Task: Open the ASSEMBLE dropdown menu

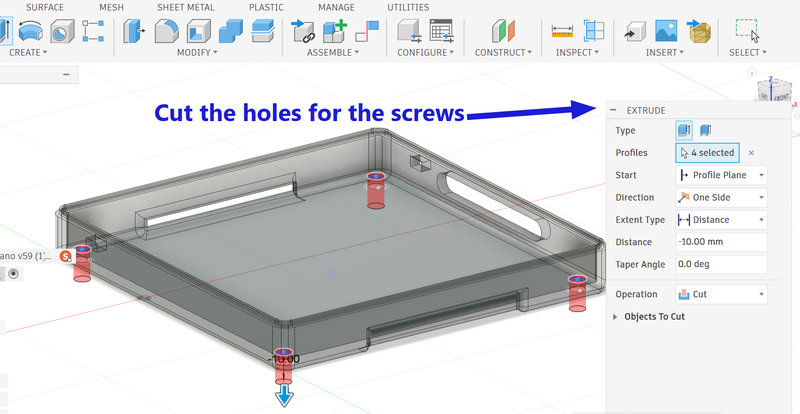Action: (x=333, y=52)
